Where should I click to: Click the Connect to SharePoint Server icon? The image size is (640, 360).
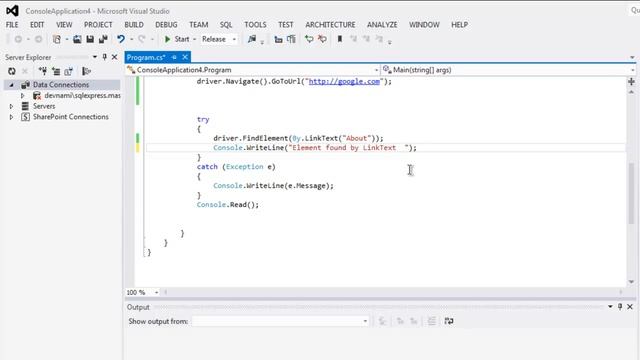coord(68,71)
